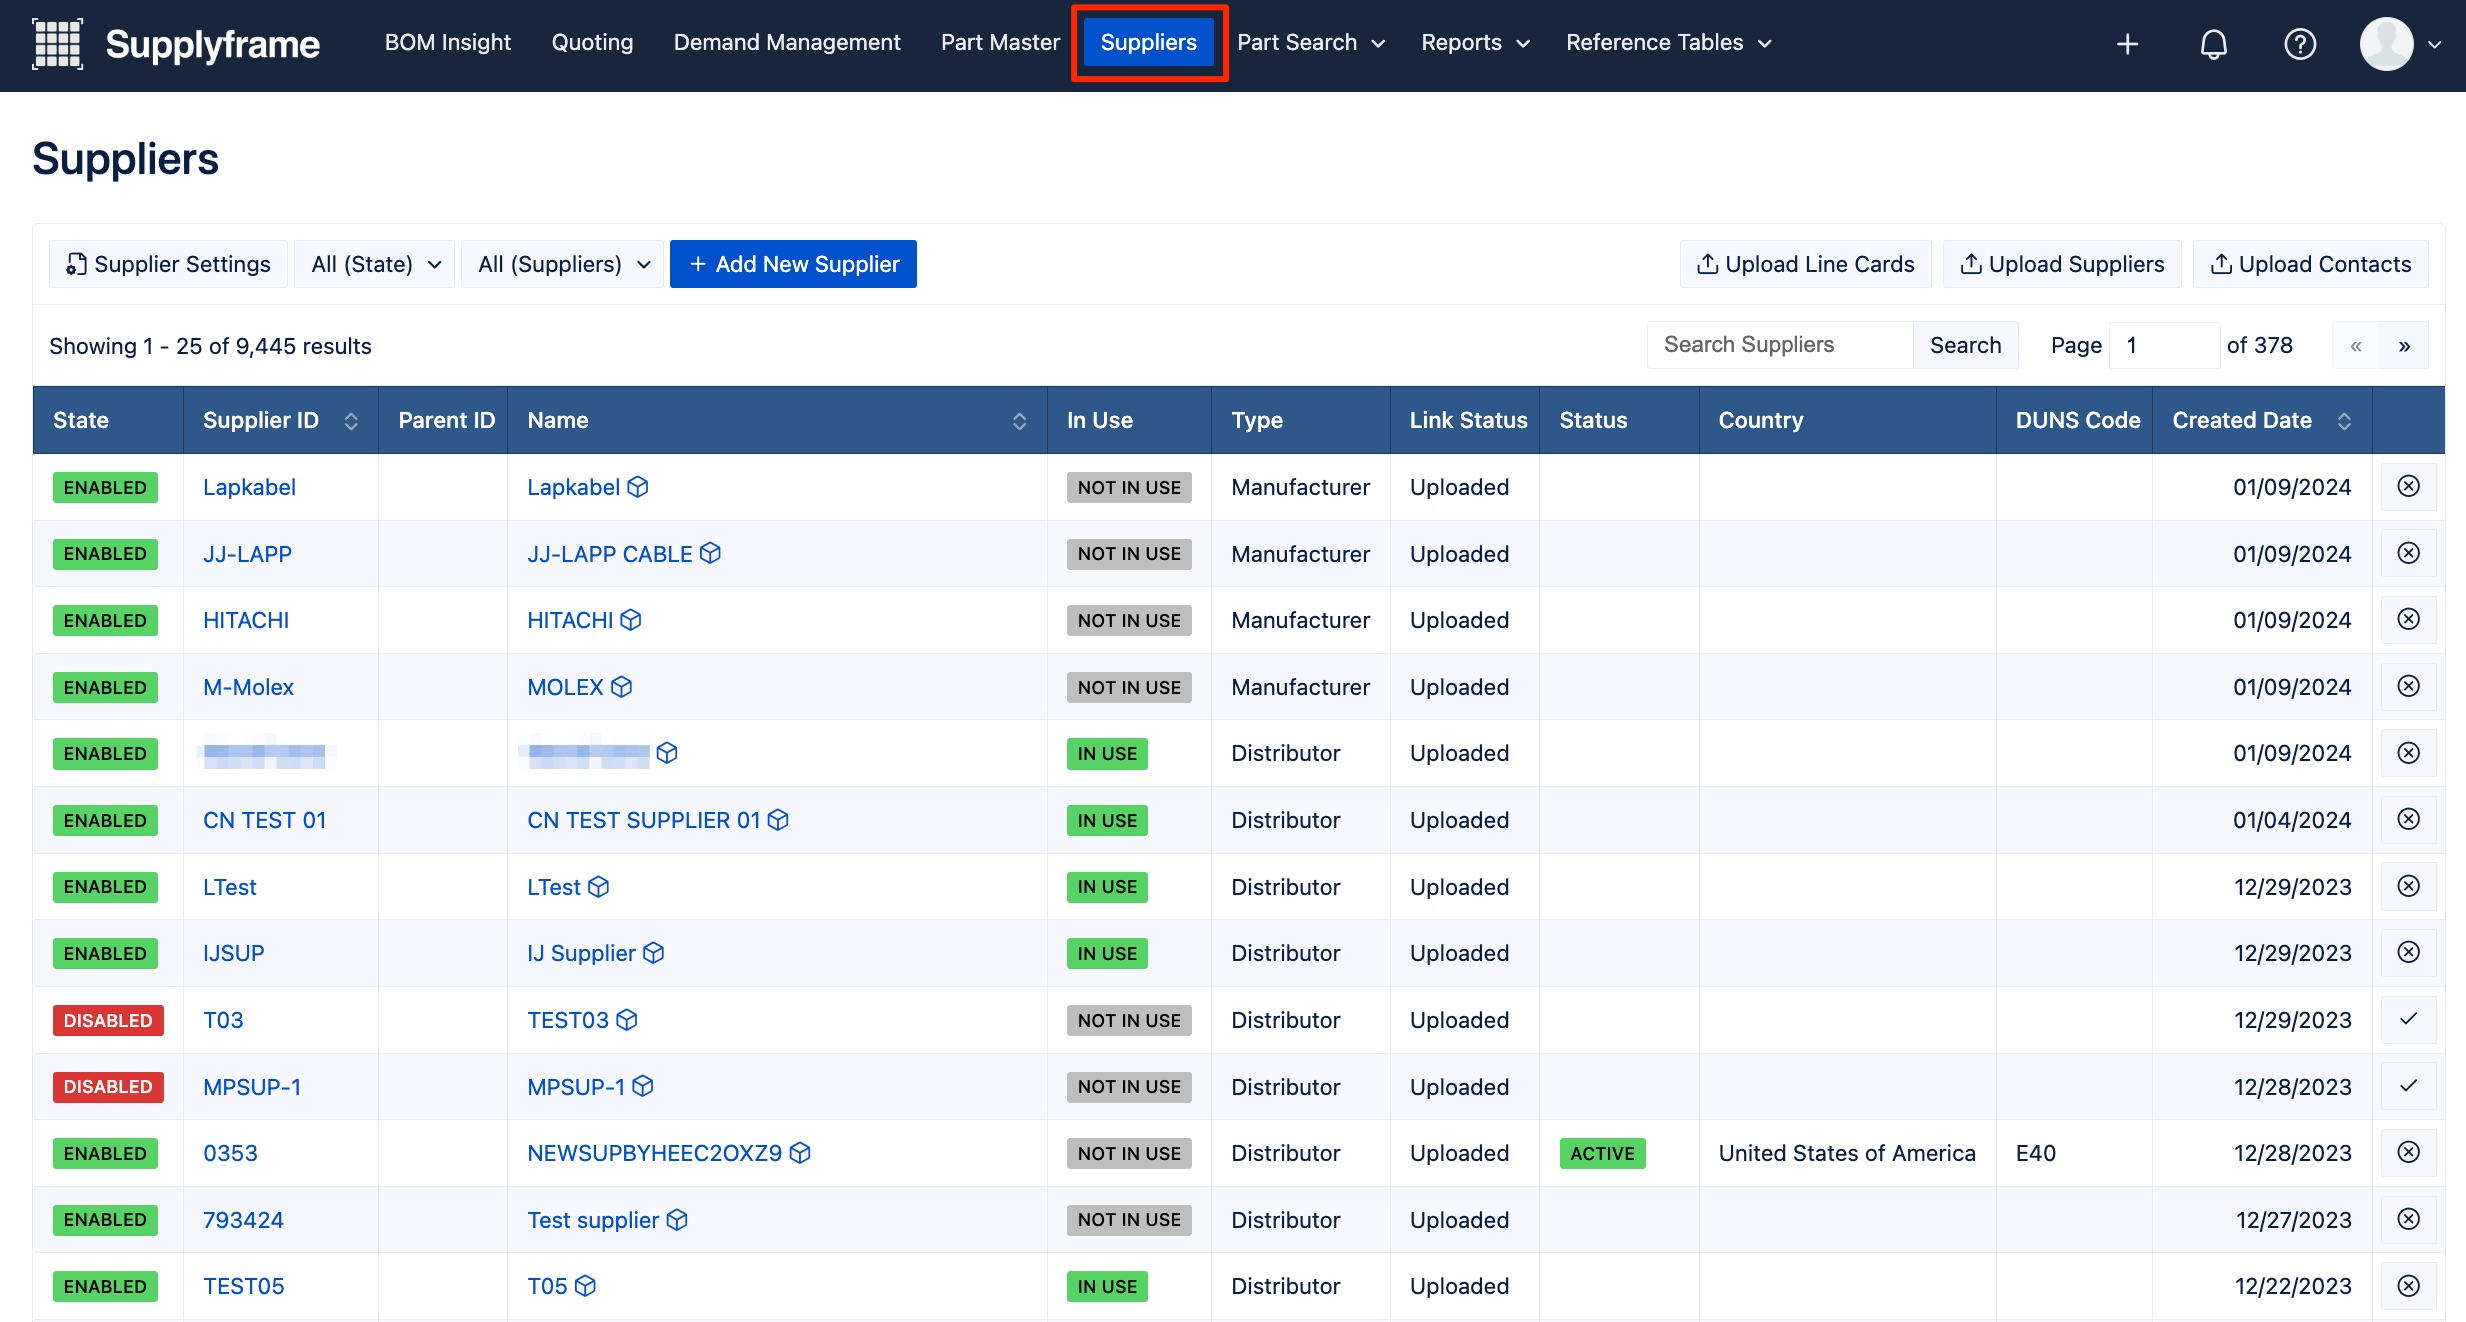Click the cube icon next to HITACHI name
Screen dimensions: 2466x1322
(631, 620)
